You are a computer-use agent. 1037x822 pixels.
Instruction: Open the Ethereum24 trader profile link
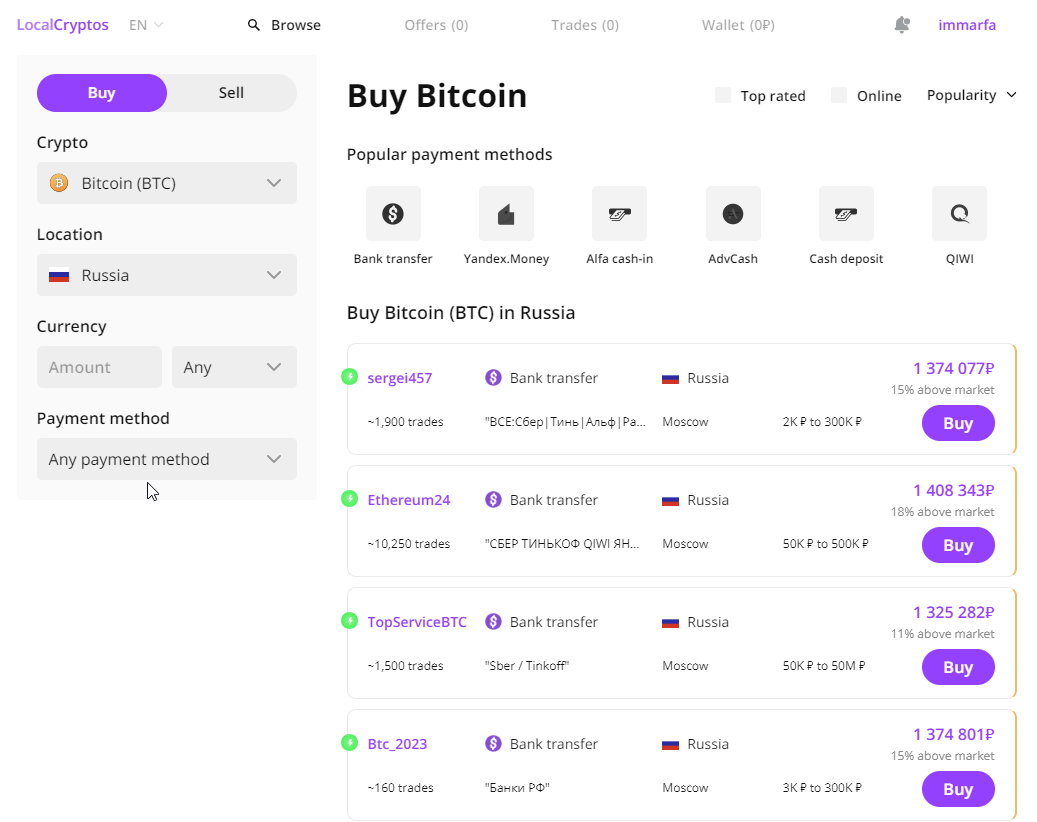408,500
